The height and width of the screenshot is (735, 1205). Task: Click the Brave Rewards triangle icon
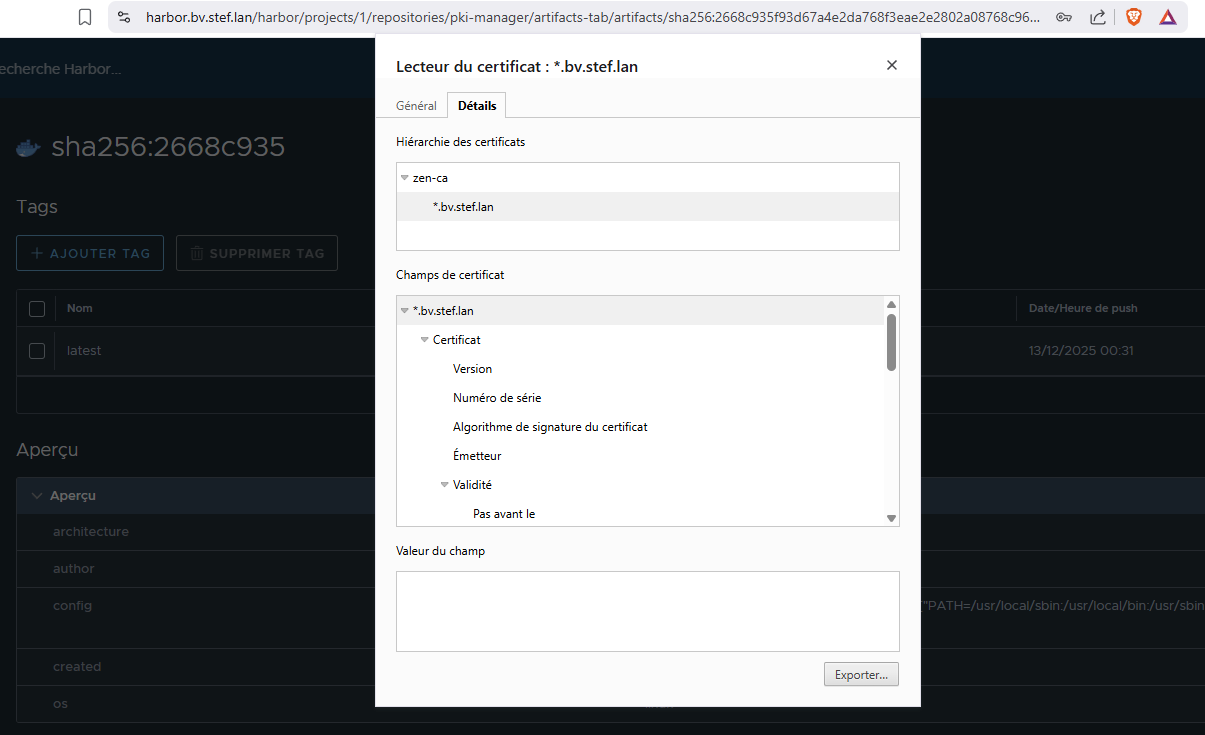click(x=1168, y=17)
